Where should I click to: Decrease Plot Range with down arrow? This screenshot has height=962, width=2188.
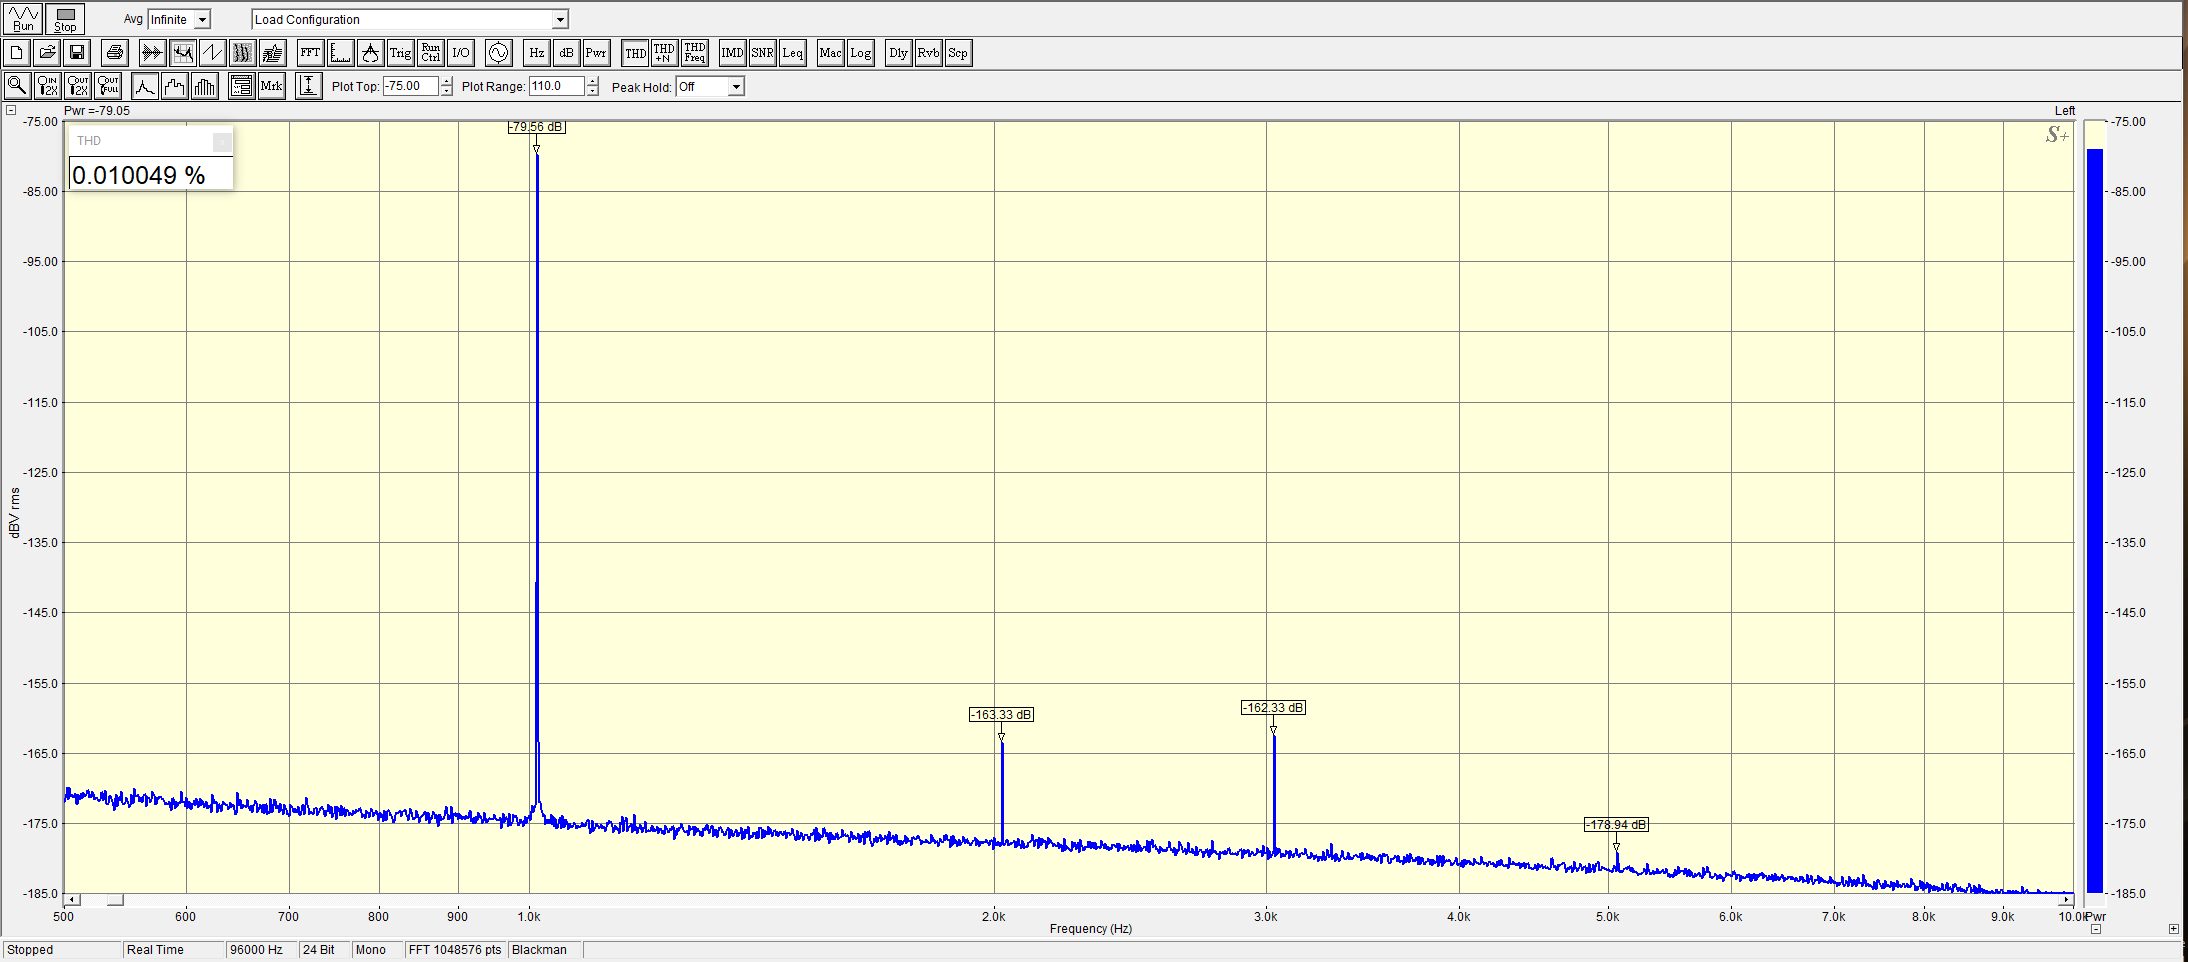point(592,91)
